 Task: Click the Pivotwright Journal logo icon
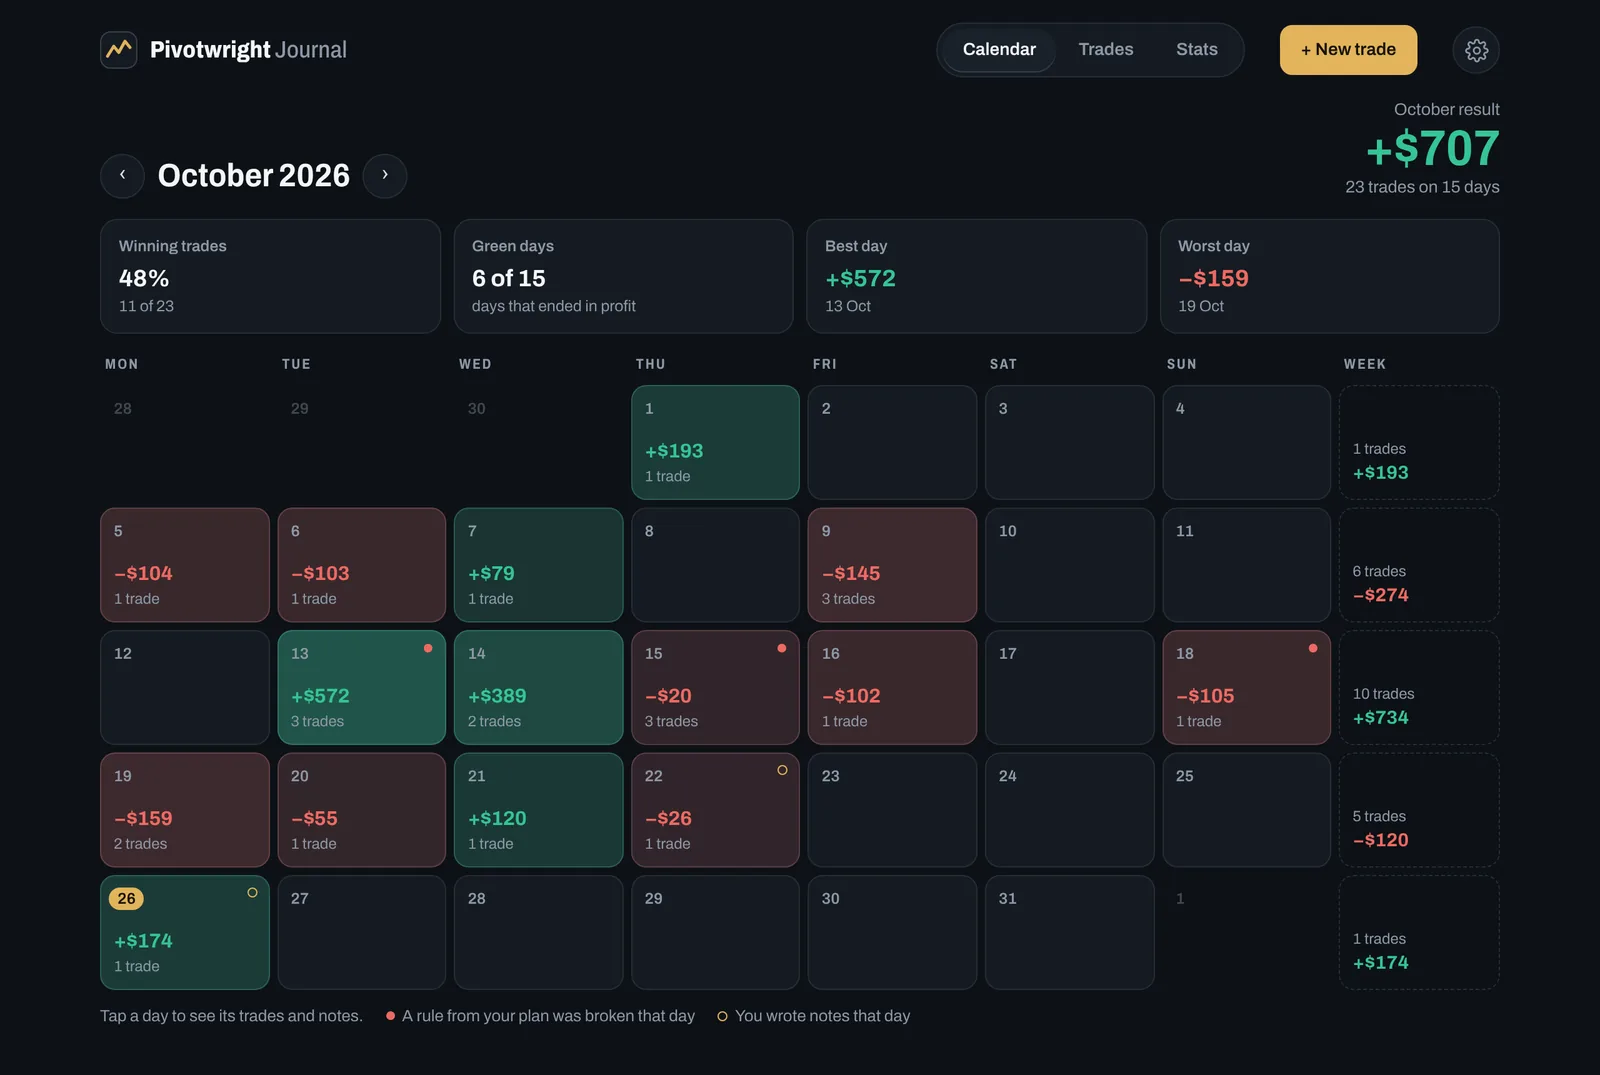click(x=119, y=49)
